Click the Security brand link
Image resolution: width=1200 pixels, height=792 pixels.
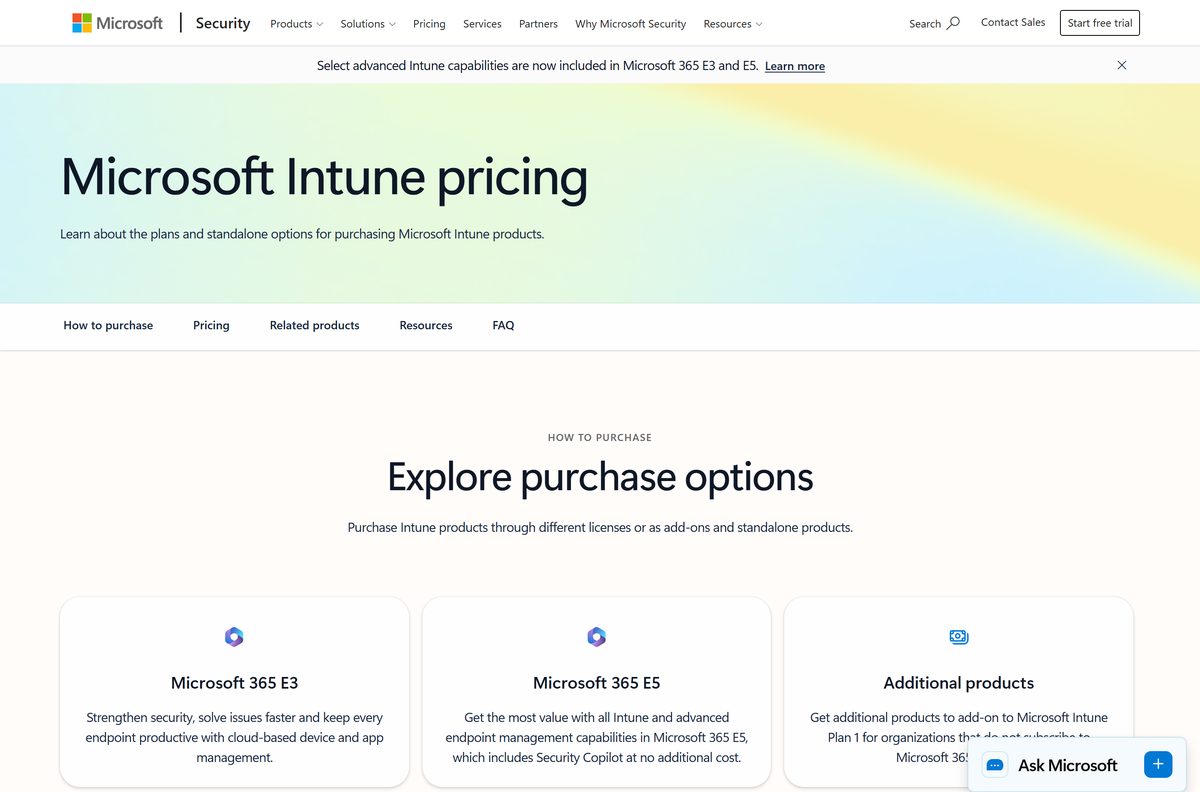tap(223, 22)
